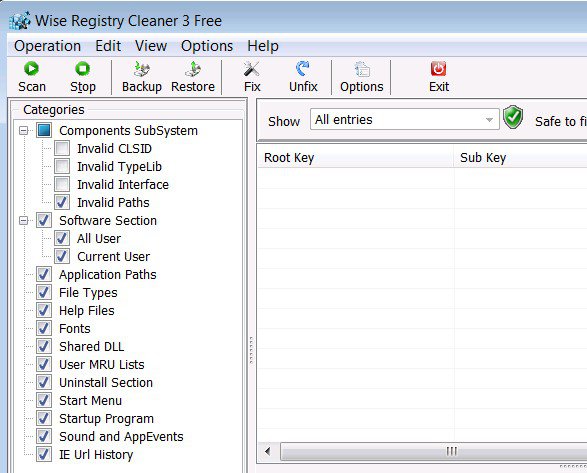Uncheck the File Types checkbox
Screen dimensions: 587x473
click(44, 292)
